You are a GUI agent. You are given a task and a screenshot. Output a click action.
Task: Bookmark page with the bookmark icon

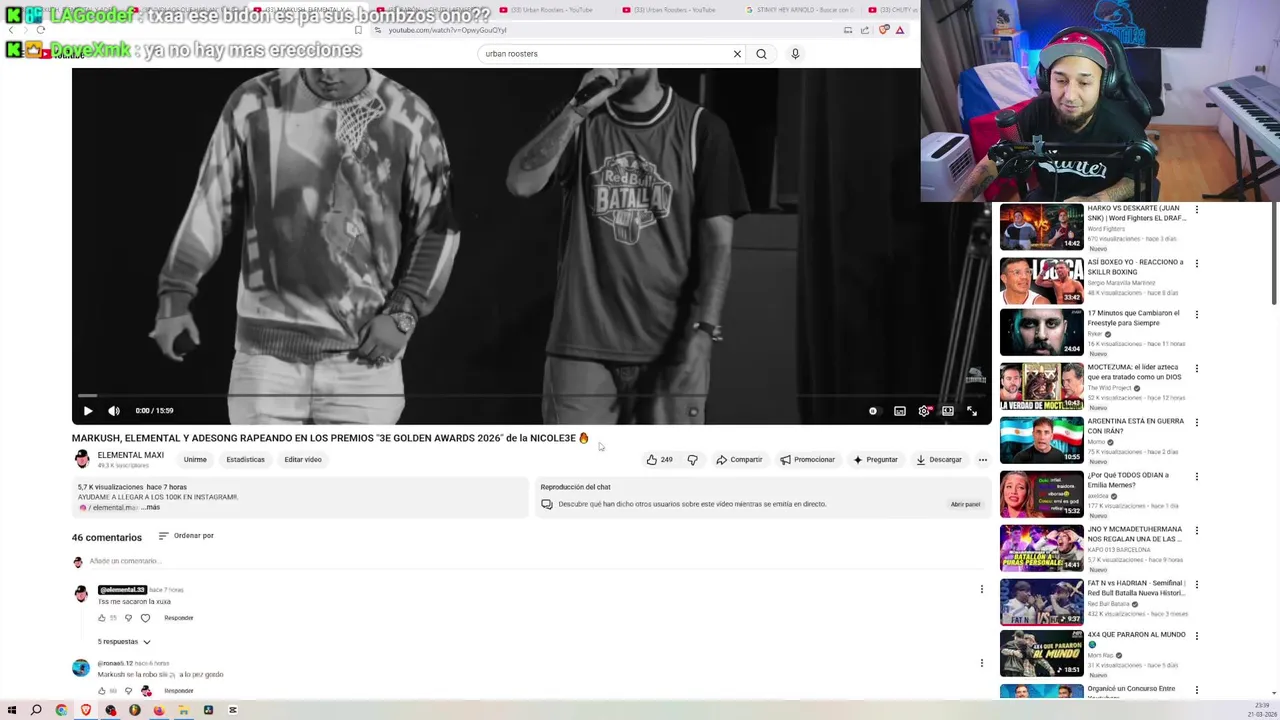pyautogui.click(x=358, y=30)
